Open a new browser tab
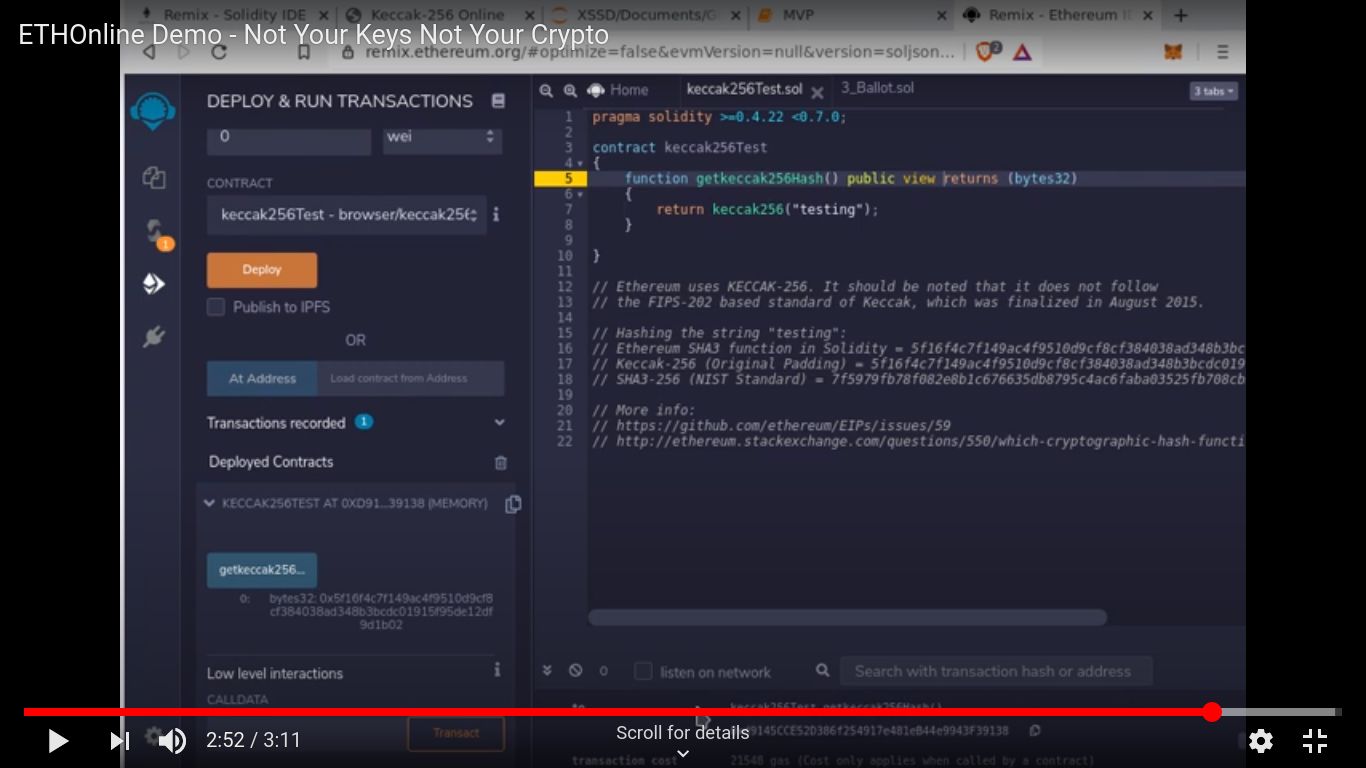This screenshot has height=768, width=1366. [1181, 15]
